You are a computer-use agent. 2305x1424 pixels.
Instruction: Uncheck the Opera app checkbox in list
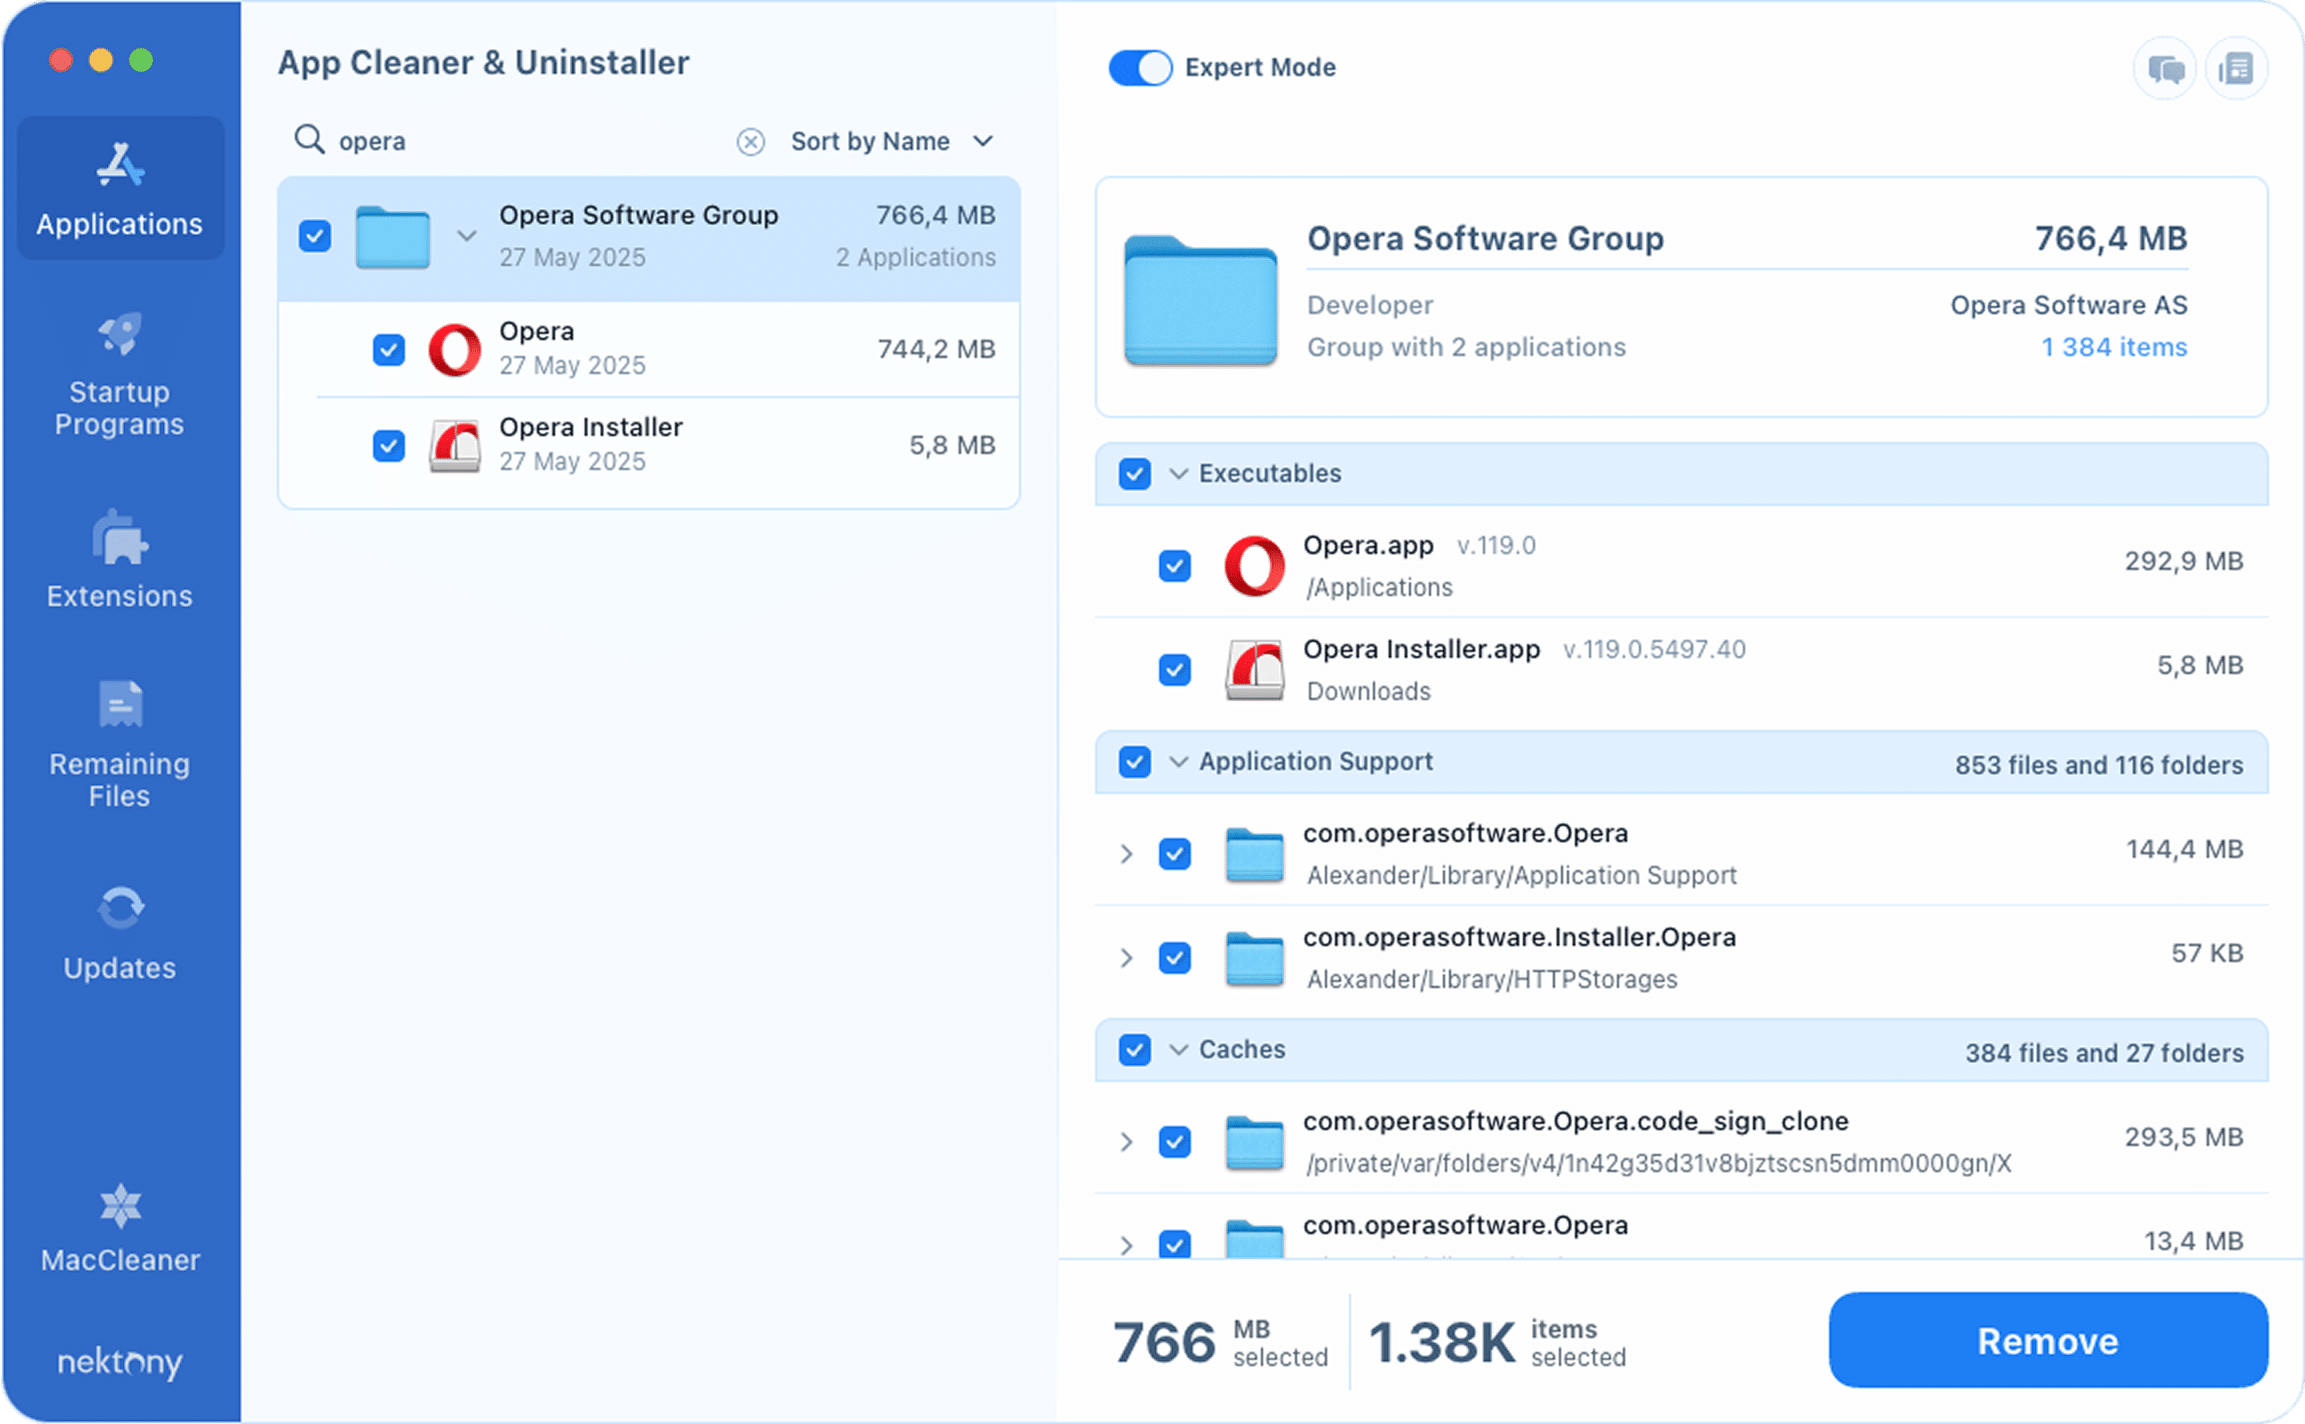(389, 350)
